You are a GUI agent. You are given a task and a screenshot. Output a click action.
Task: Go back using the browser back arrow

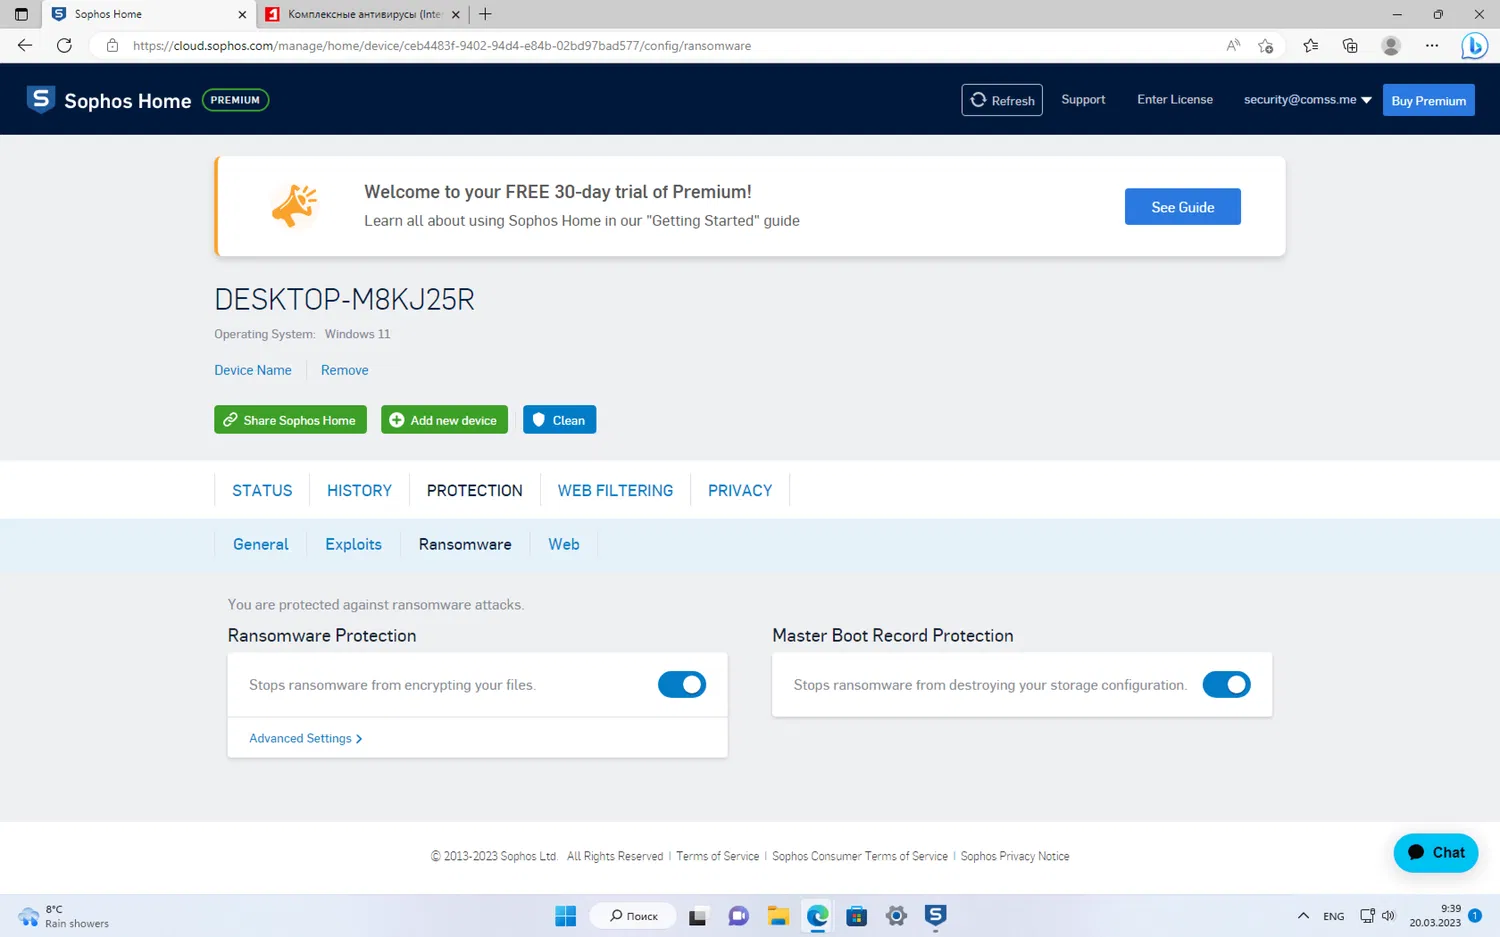[x=25, y=45]
